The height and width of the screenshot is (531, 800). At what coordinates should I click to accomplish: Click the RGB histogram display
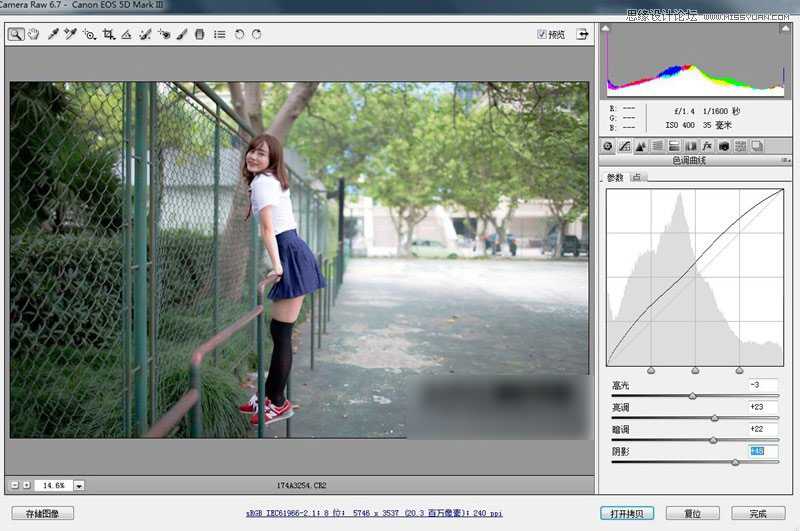coord(695,60)
